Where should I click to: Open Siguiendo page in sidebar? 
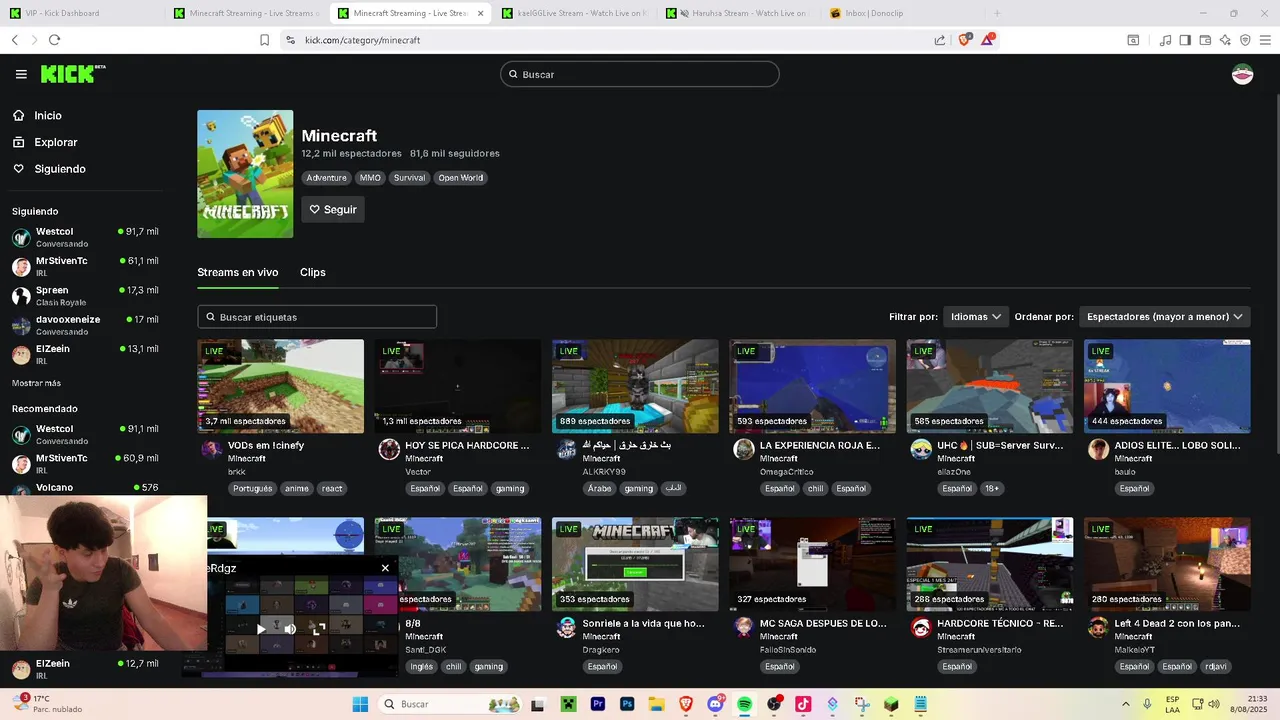[x=60, y=169]
